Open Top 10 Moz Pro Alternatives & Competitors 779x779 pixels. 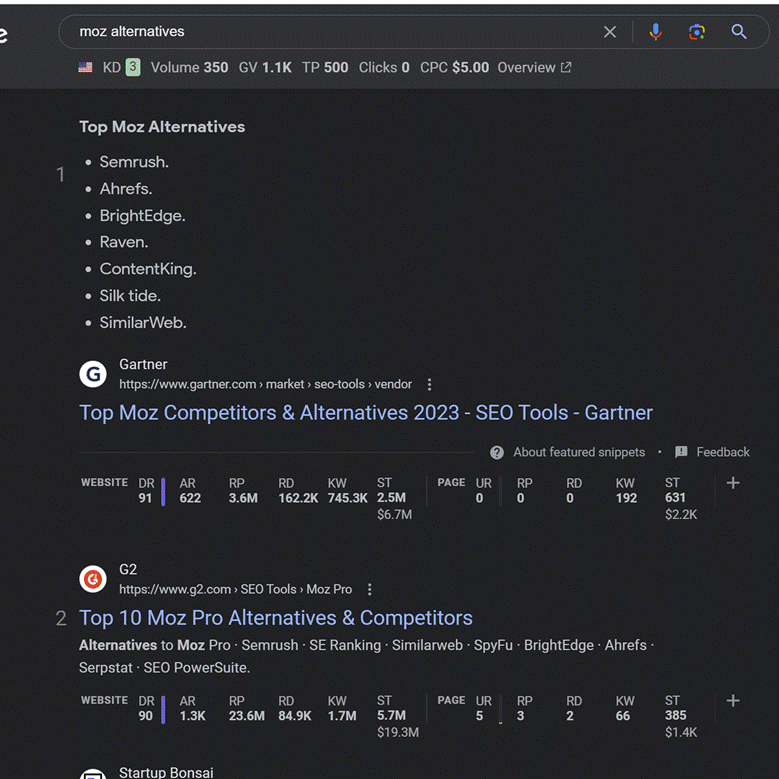276,618
